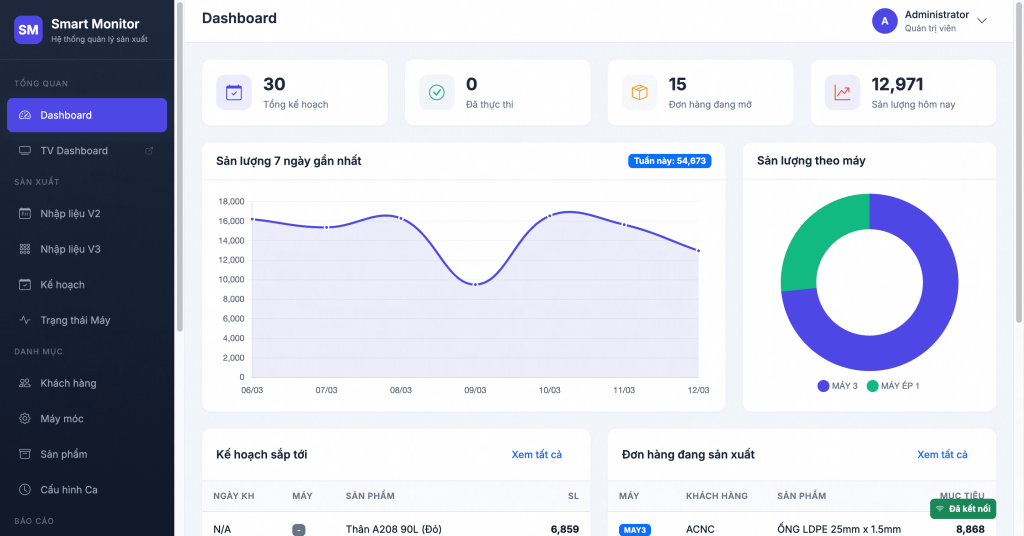Go to Khách hàng in the sidebar

point(68,383)
